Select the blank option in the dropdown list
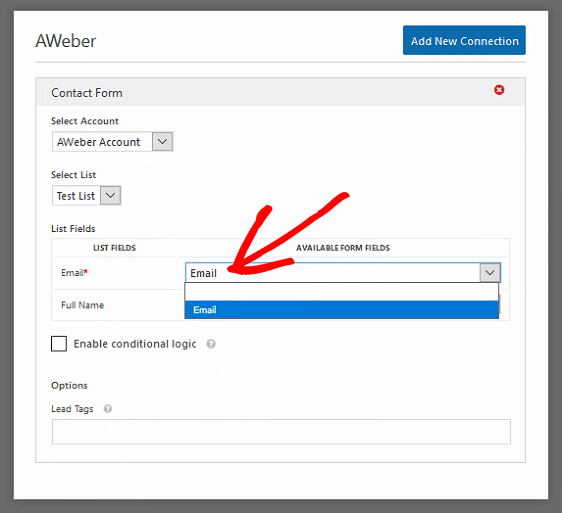This screenshot has width=562, height=513. [342, 292]
